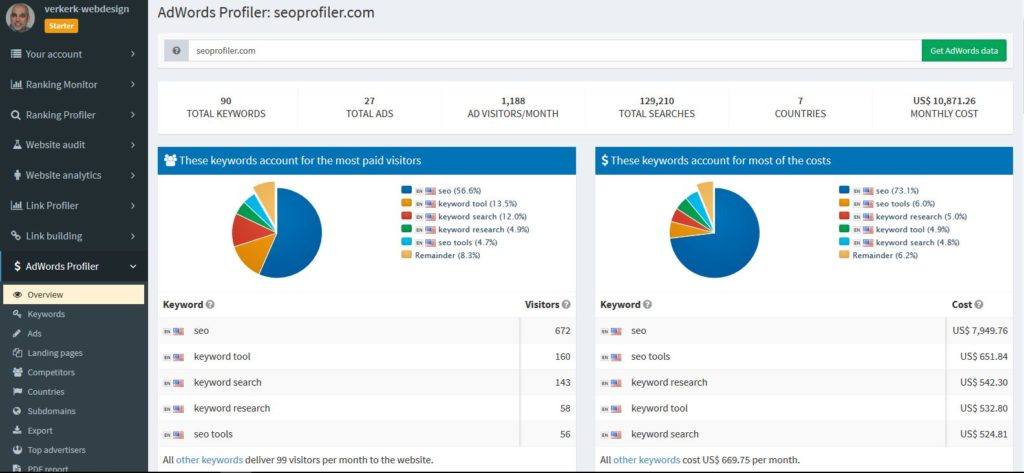
Task: Click blue seo (56.6%) legend swatch
Action: [406, 190]
